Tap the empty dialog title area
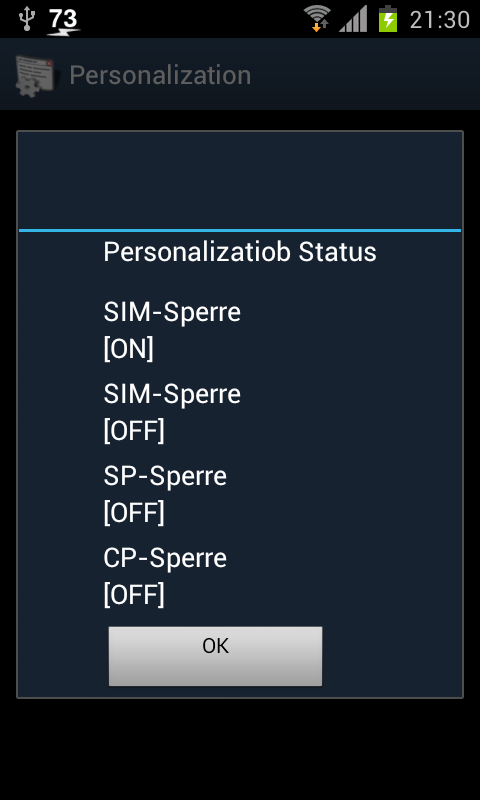 point(240,180)
